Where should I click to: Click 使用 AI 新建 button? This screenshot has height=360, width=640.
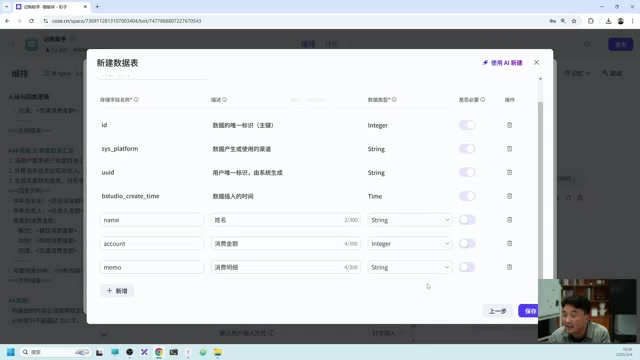pyautogui.click(x=502, y=62)
